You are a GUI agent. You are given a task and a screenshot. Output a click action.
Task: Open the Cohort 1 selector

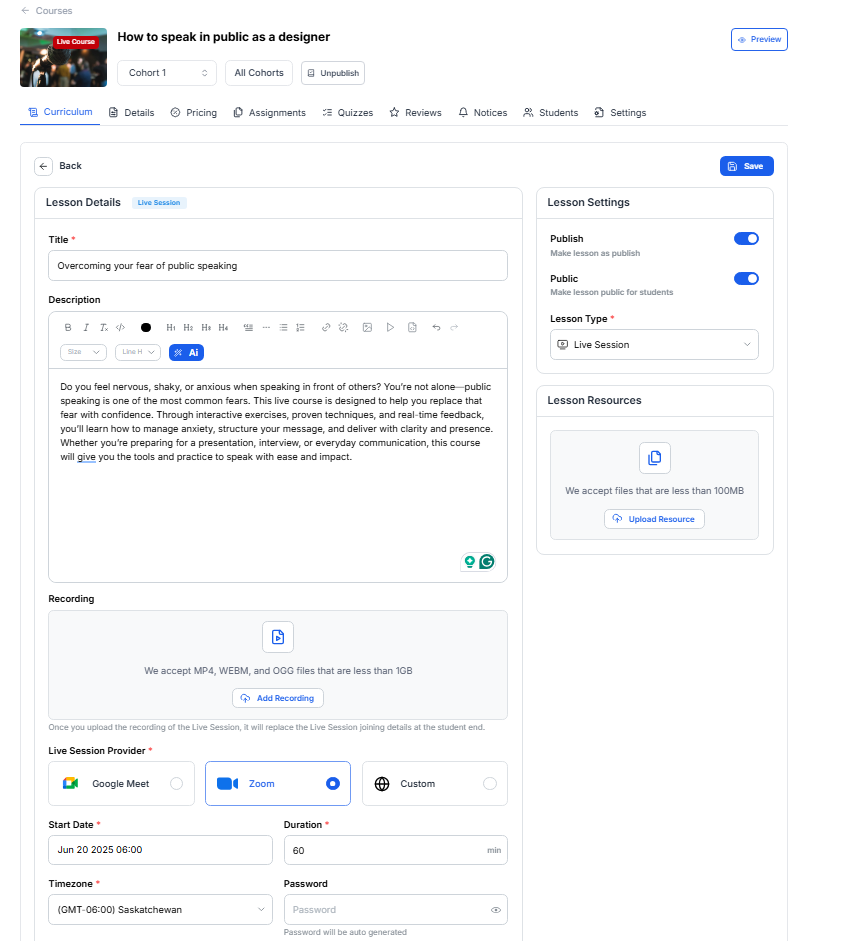(x=166, y=73)
